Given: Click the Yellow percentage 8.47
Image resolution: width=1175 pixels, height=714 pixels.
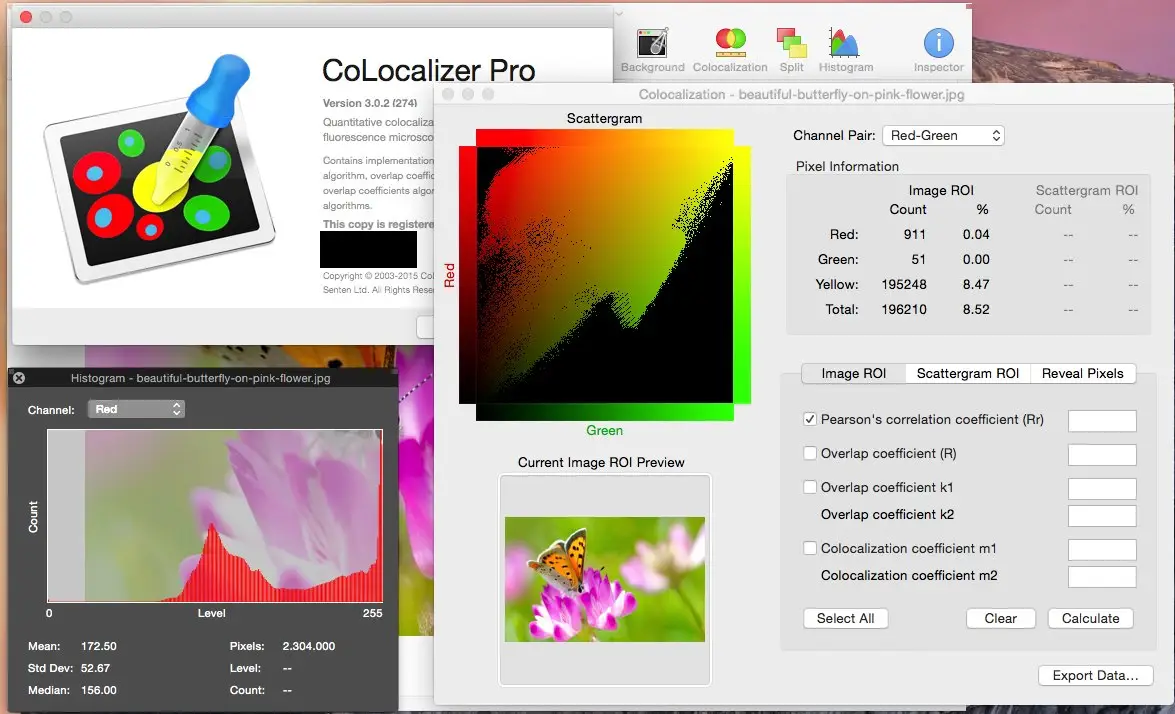Looking at the screenshot, I should click(976, 285).
